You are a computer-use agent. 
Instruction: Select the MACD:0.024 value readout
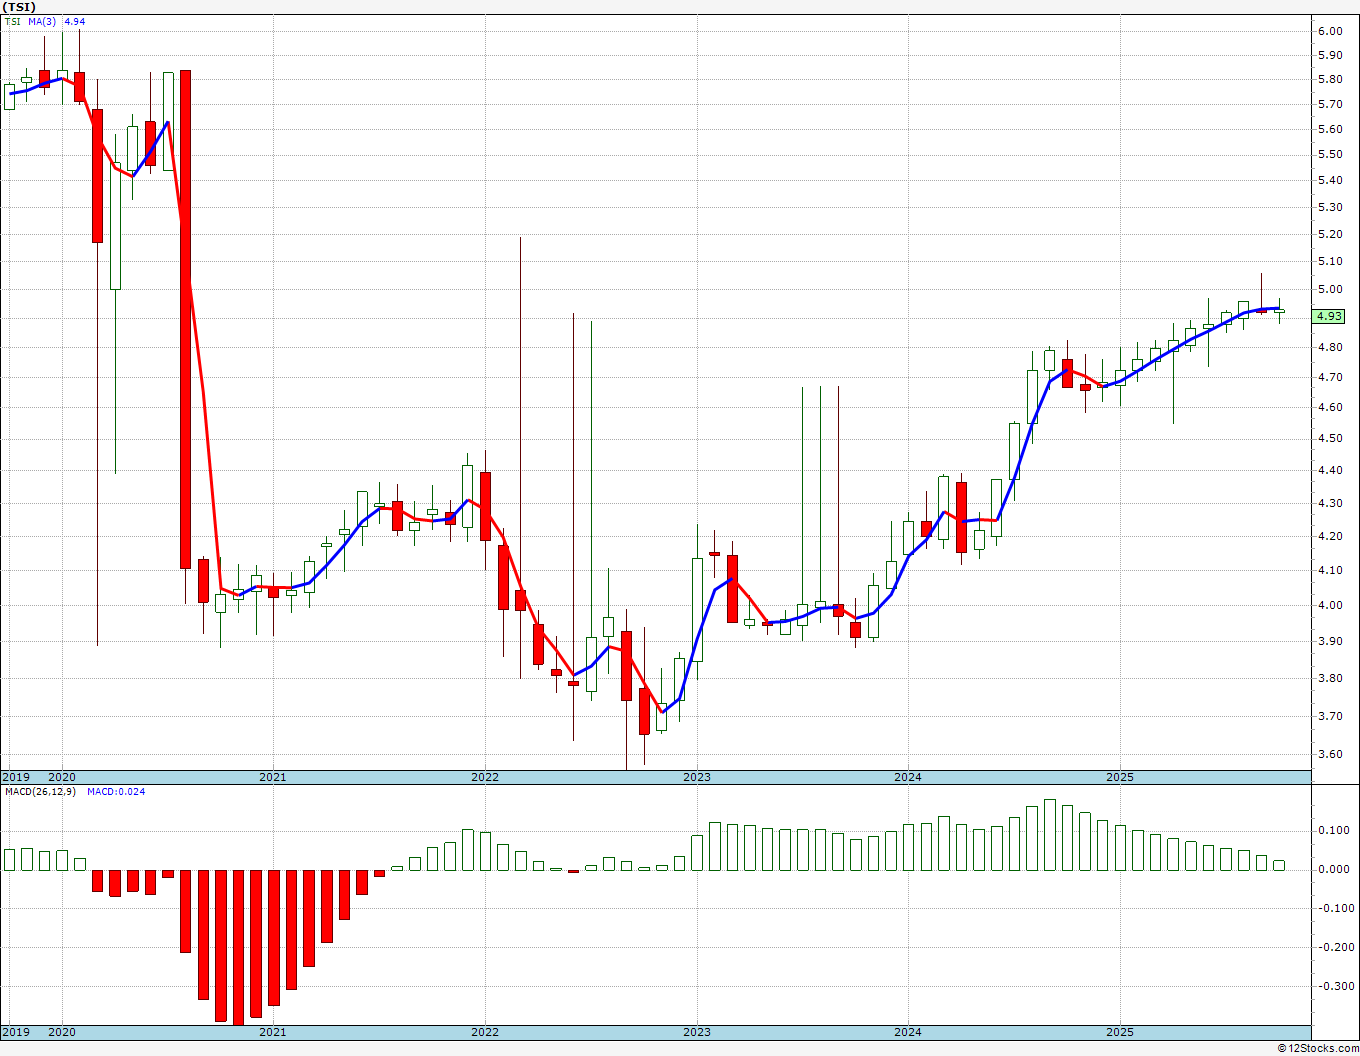(116, 791)
